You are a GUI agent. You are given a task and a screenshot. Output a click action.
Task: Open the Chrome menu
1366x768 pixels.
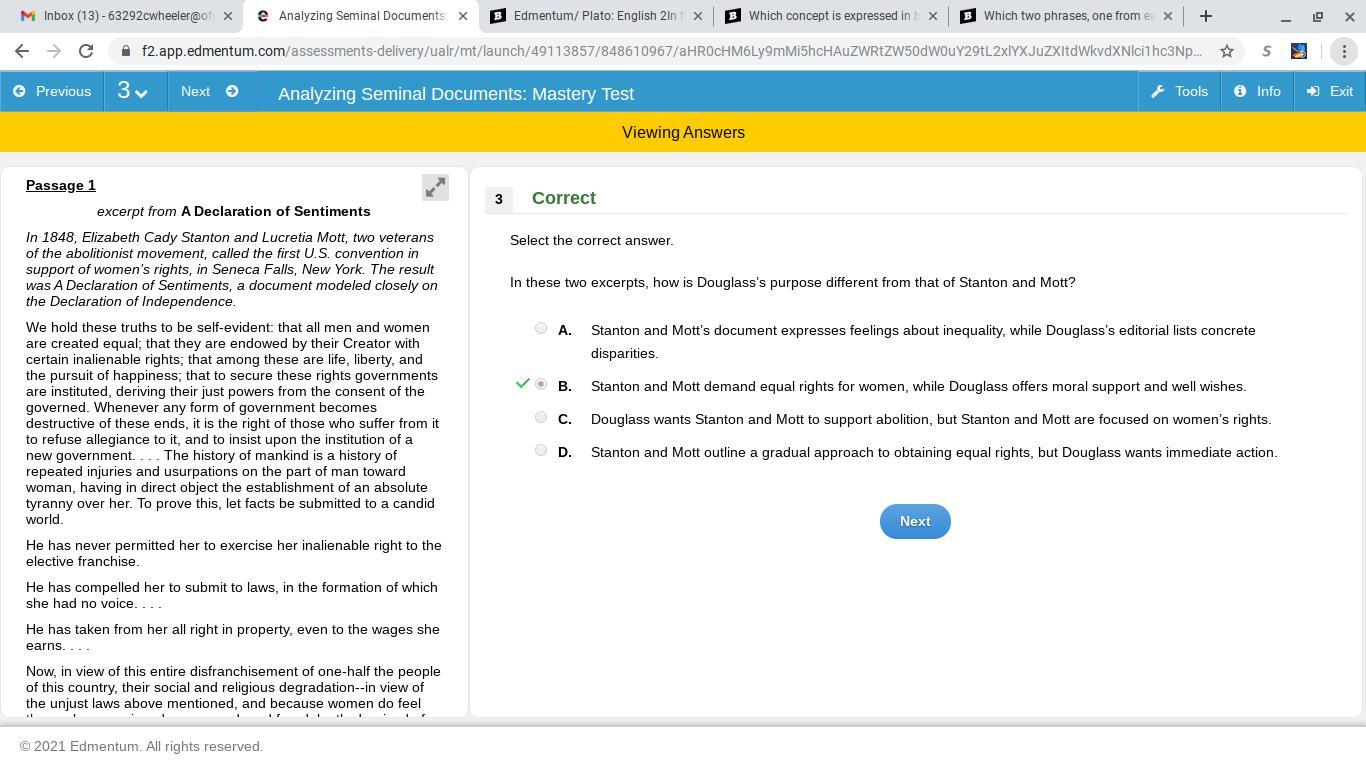click(1343, 51)
